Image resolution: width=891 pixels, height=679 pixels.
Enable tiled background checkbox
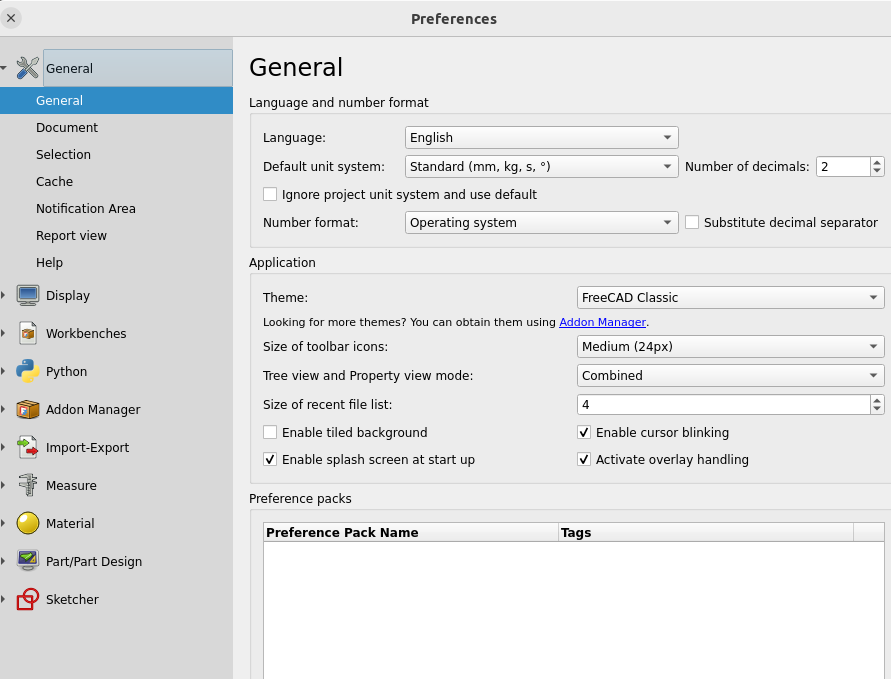(270, 433)
